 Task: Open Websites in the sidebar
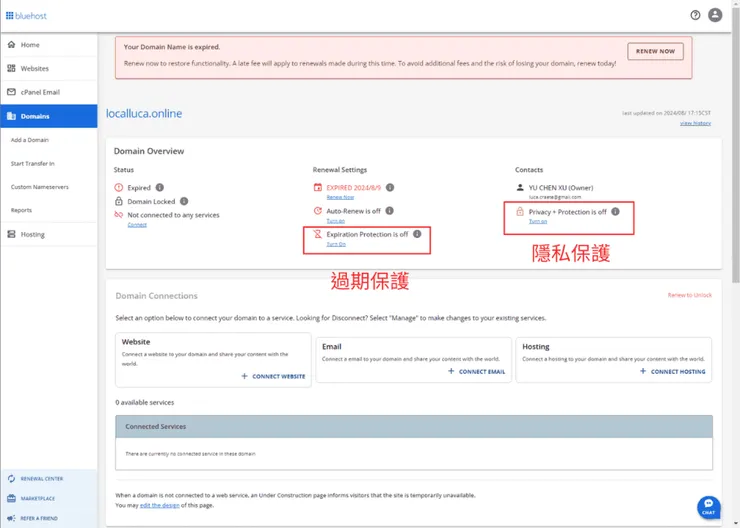tap(49, 68)
